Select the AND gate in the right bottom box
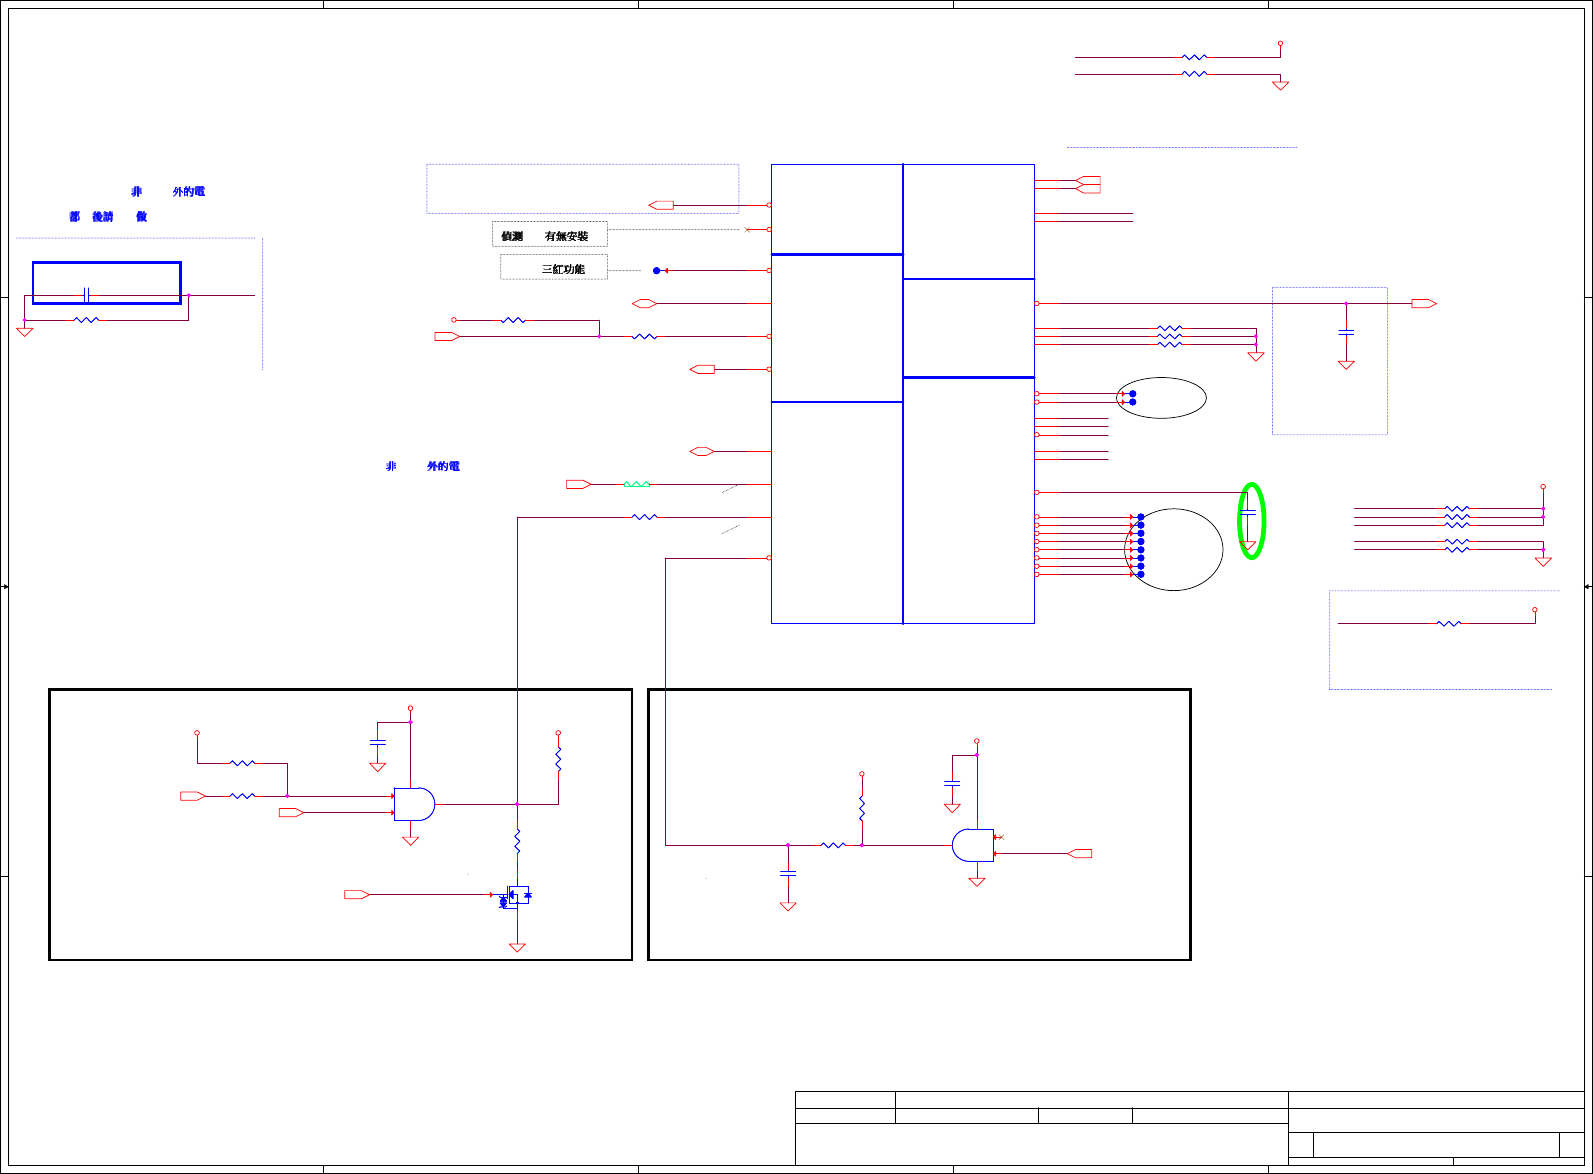The height and width of the screenshot is (1174, 1593). pos(973,845)
